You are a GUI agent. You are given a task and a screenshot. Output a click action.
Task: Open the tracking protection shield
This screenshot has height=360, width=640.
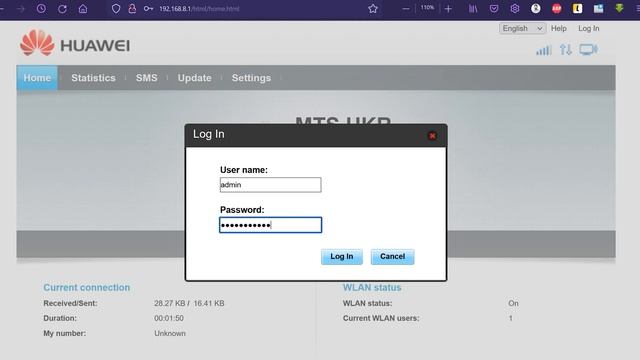click(116, 9)
